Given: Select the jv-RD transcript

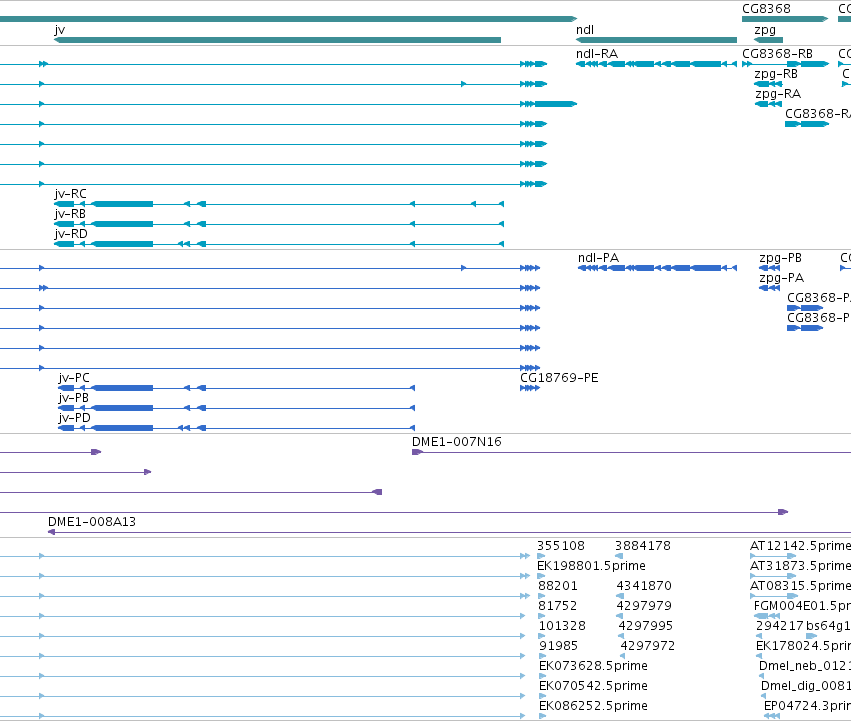Looking at the screenshot, I should click(x=279, y=244).
